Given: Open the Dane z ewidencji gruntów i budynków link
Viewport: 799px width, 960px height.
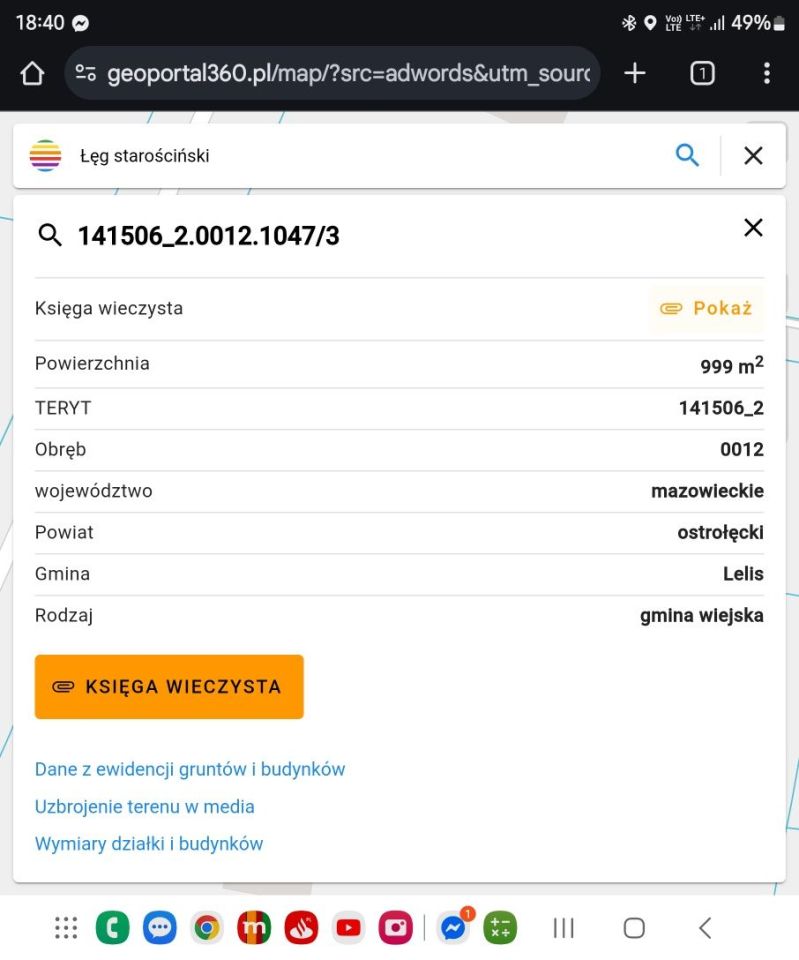Looking at the screenshot, I should click(190, 769).
